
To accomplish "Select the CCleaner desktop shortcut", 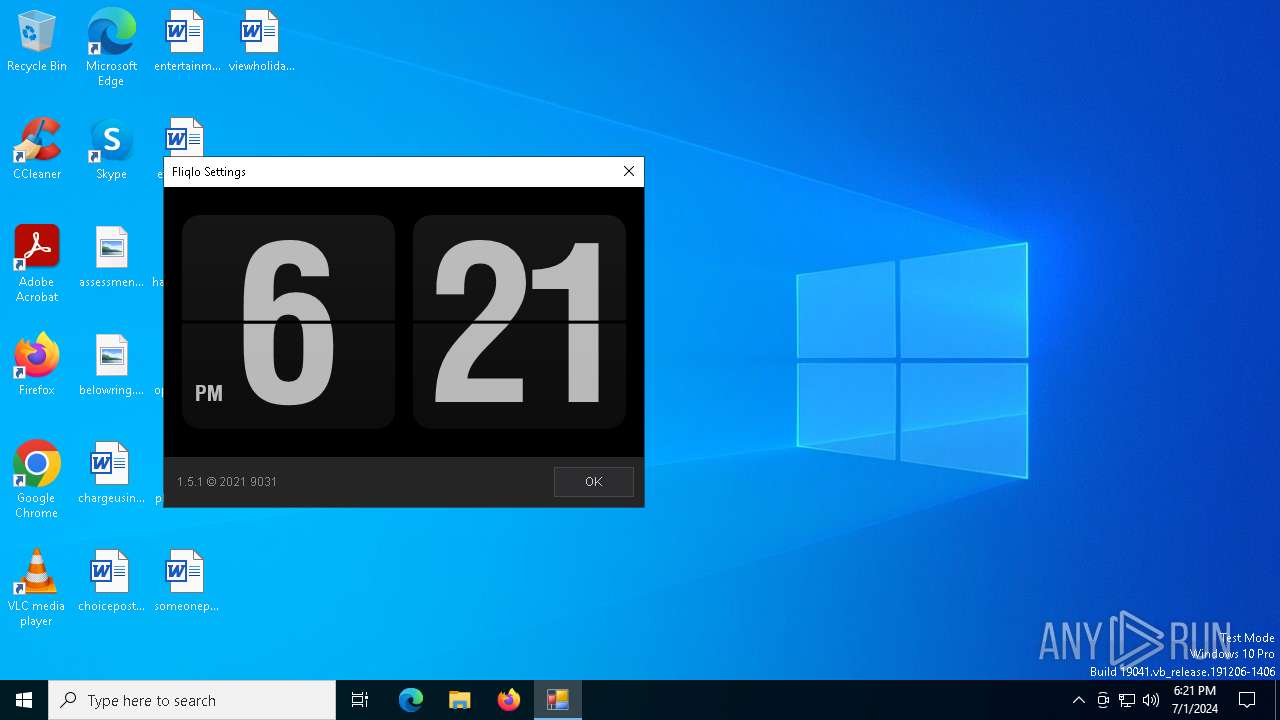I will 37,150.
